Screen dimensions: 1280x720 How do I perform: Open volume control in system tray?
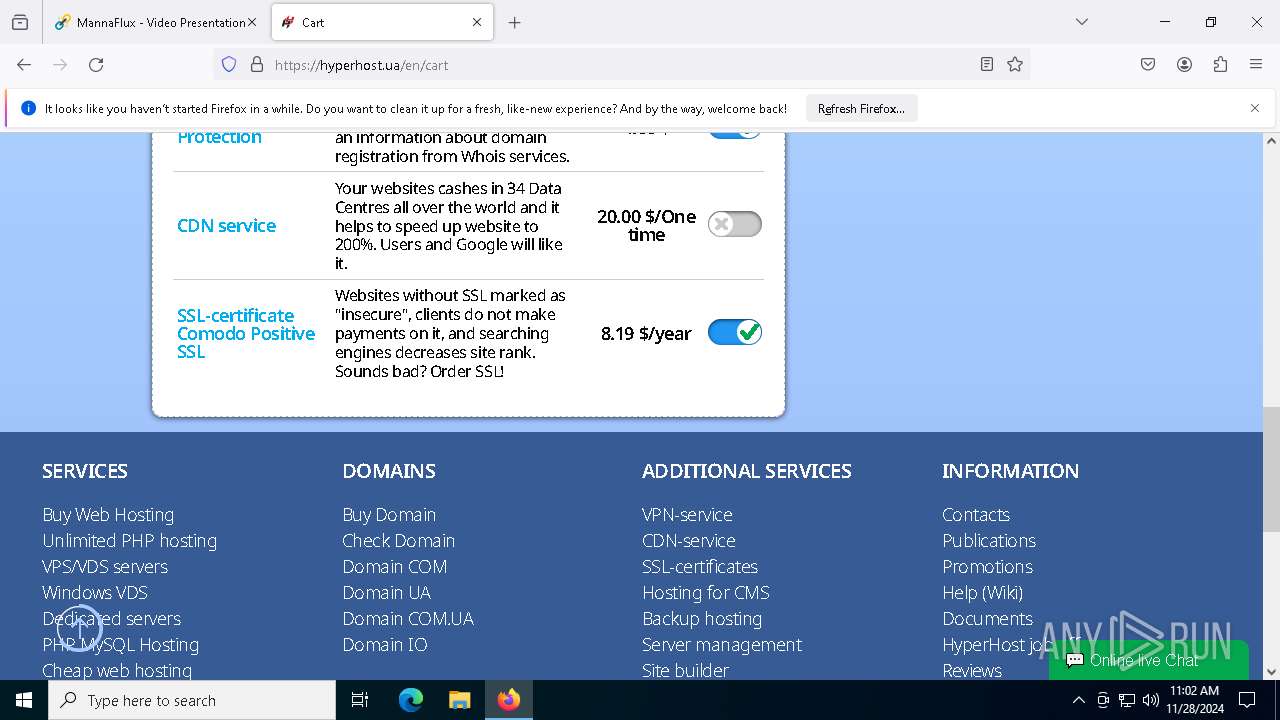(1151, 700)
